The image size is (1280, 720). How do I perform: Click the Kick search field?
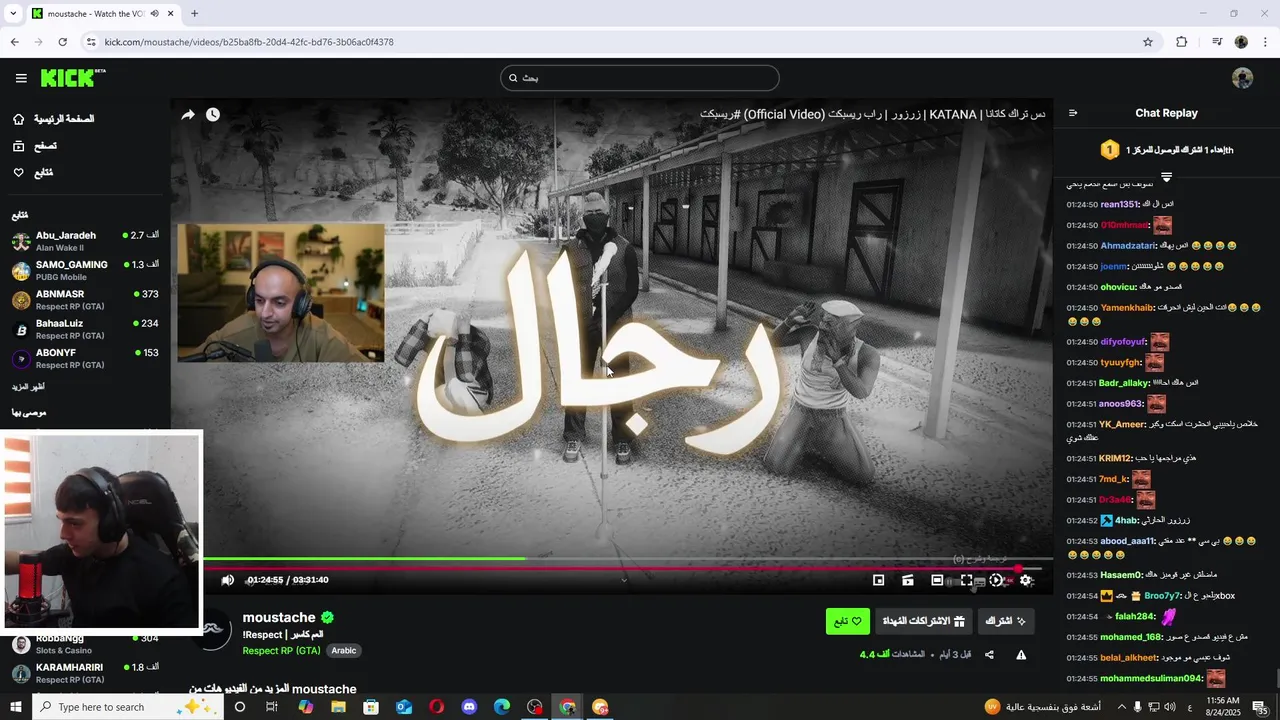pyautogui.click(x=640, y=78)
